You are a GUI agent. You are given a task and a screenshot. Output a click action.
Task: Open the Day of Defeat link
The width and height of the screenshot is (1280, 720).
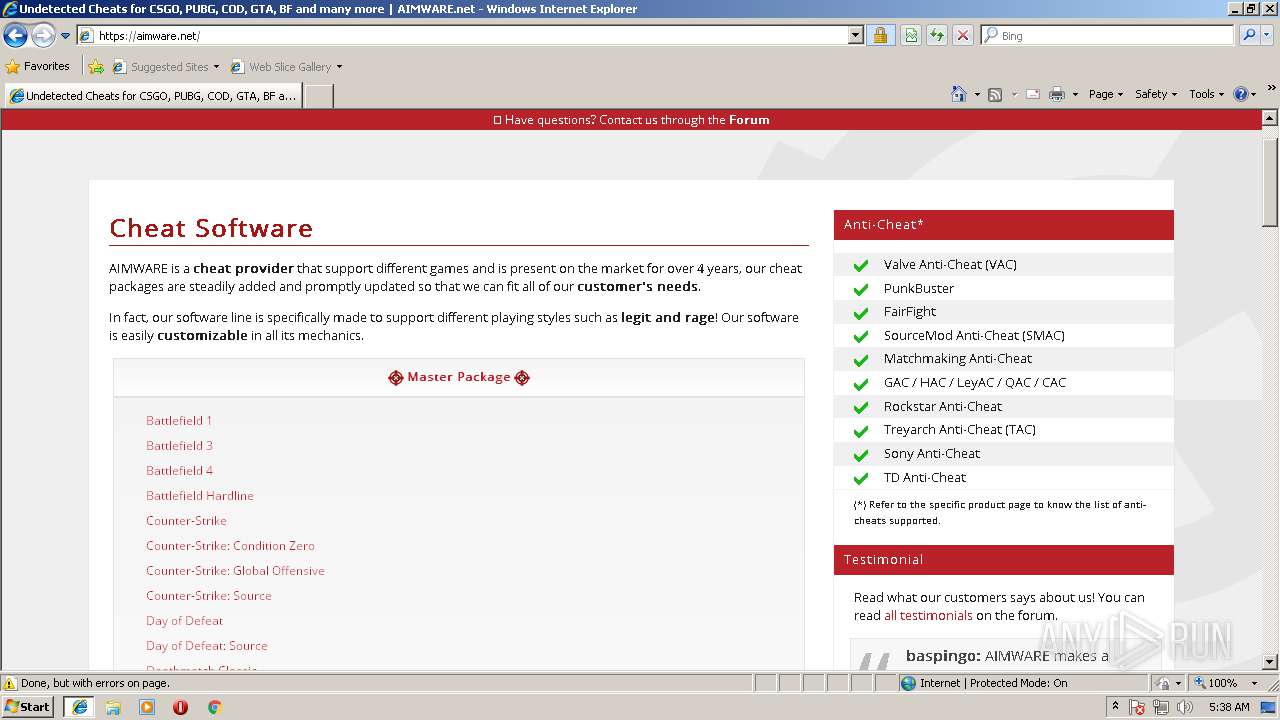click(x=184, y=621)
